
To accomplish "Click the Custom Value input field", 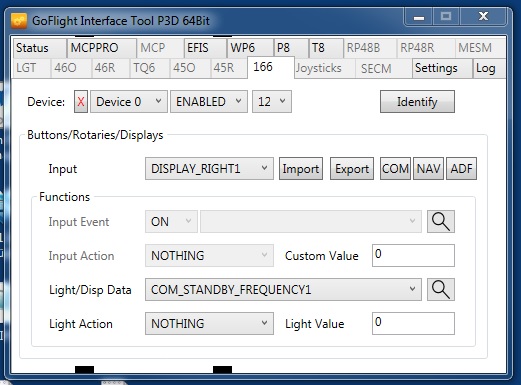I will click(x=413, y=256).
